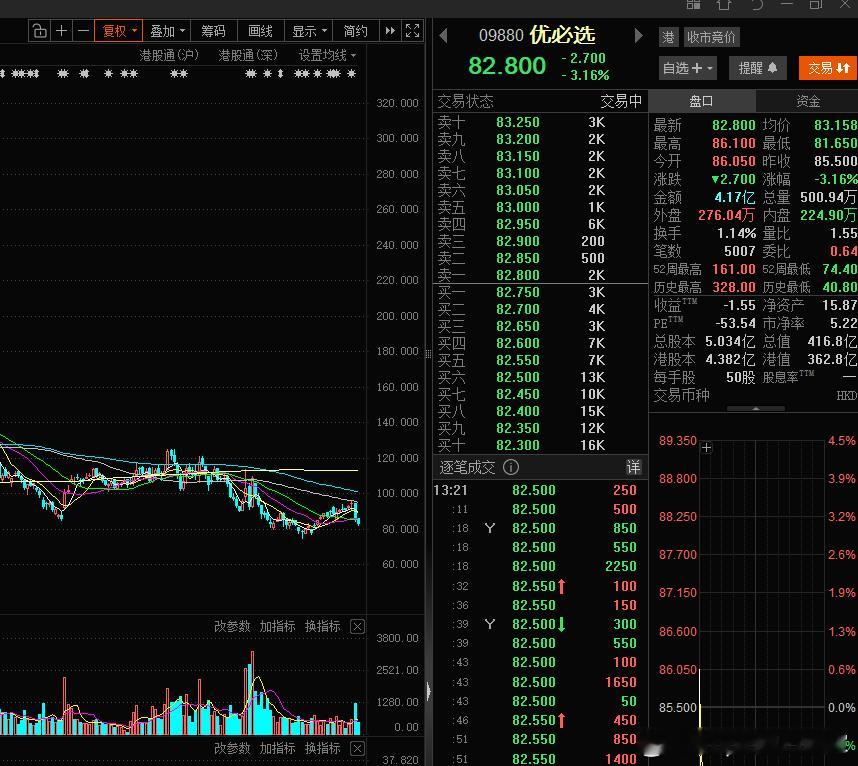Click the stock name 优必选

click(x=562, y=35)
